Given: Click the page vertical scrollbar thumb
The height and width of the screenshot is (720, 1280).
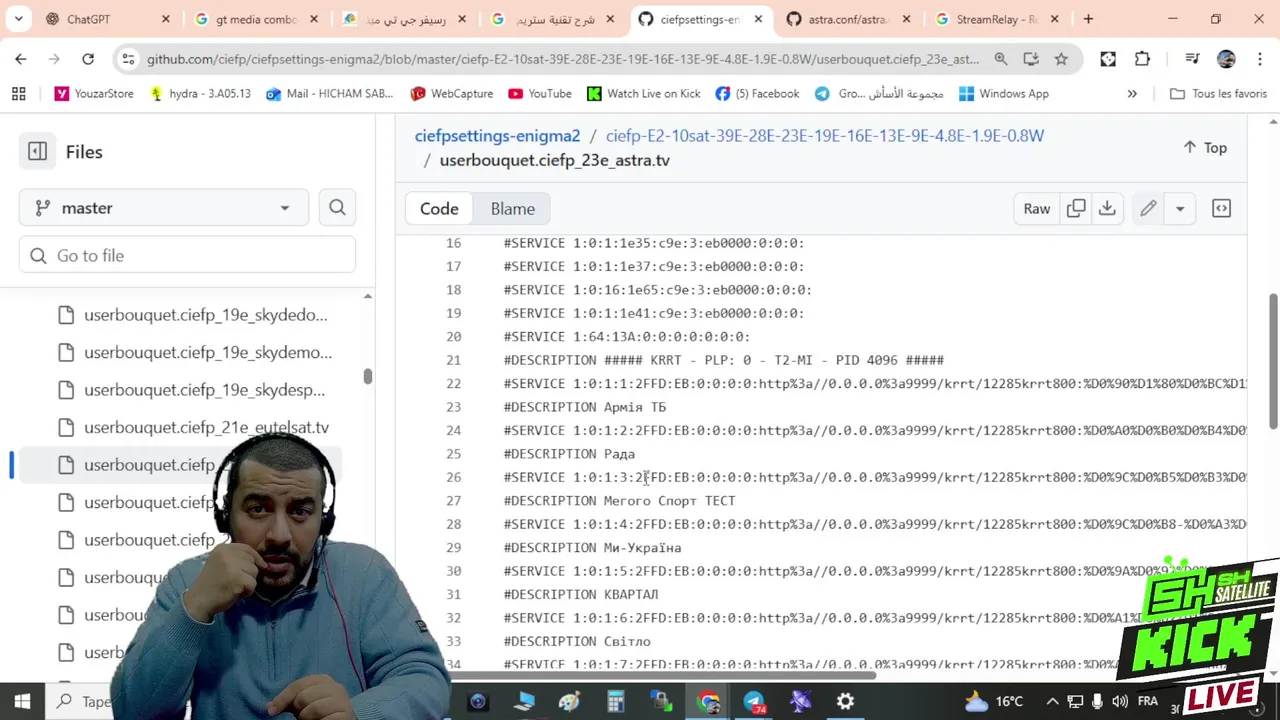Looking at the screenshot, I should tap(1273, 359).
